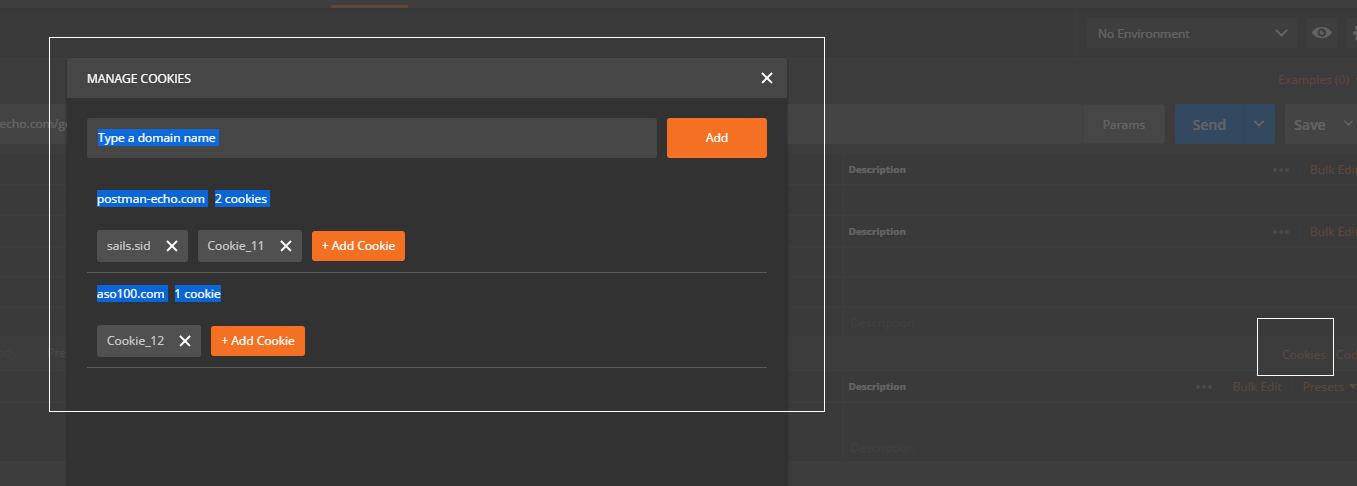Send the request
Screen dimensions: 1357x486
tap(1208, 125)
